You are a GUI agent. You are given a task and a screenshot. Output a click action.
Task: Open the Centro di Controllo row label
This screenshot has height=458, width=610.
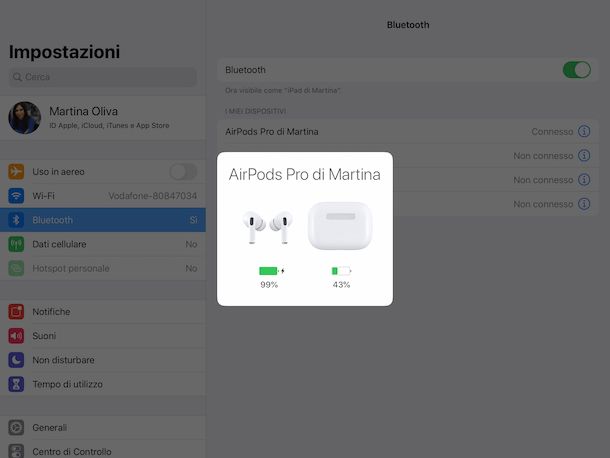click(72, 451)
